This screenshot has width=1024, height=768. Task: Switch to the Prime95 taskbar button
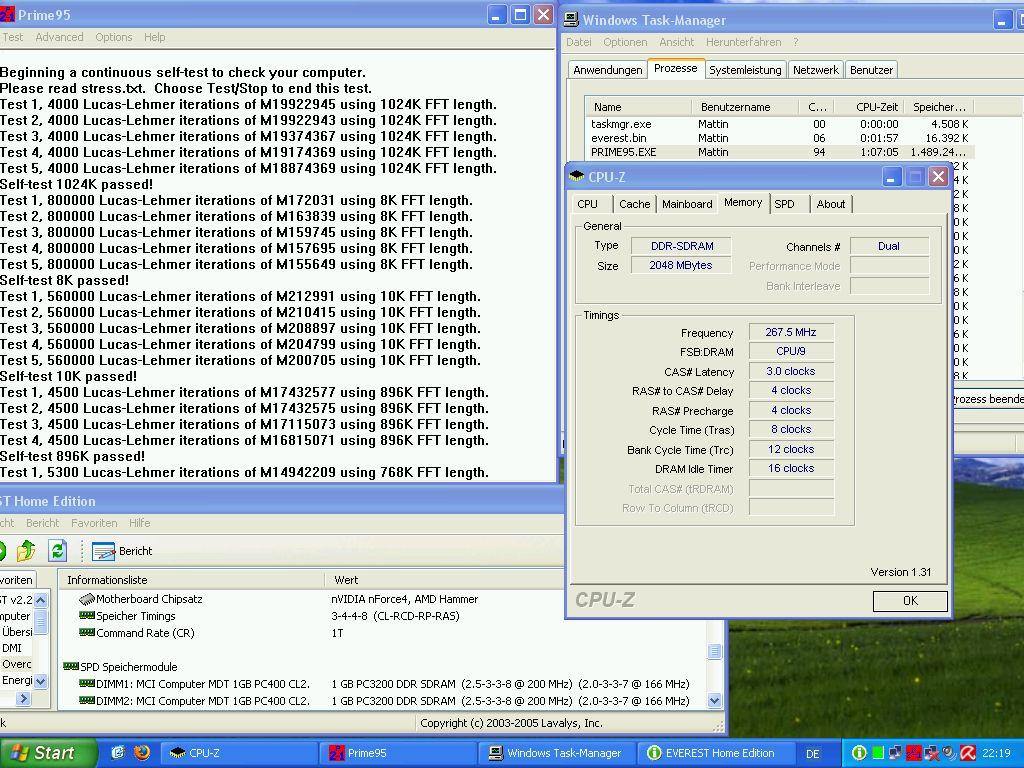pyautogui.click(x=397, y=753)
